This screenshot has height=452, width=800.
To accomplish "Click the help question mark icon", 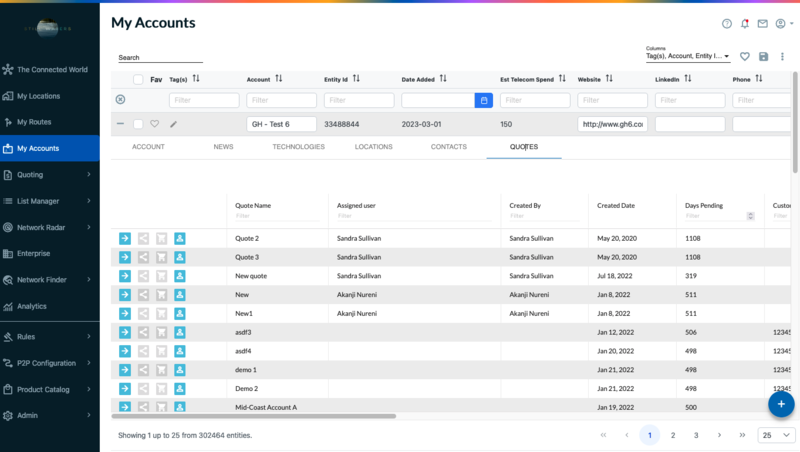I will coord(727,23).
